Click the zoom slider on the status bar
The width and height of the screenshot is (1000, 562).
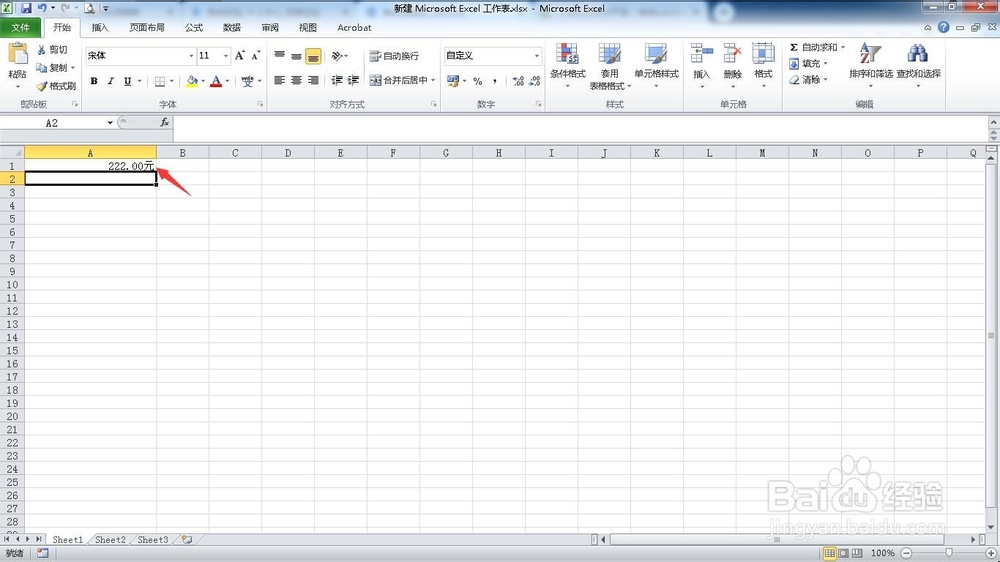click(948, 553)
